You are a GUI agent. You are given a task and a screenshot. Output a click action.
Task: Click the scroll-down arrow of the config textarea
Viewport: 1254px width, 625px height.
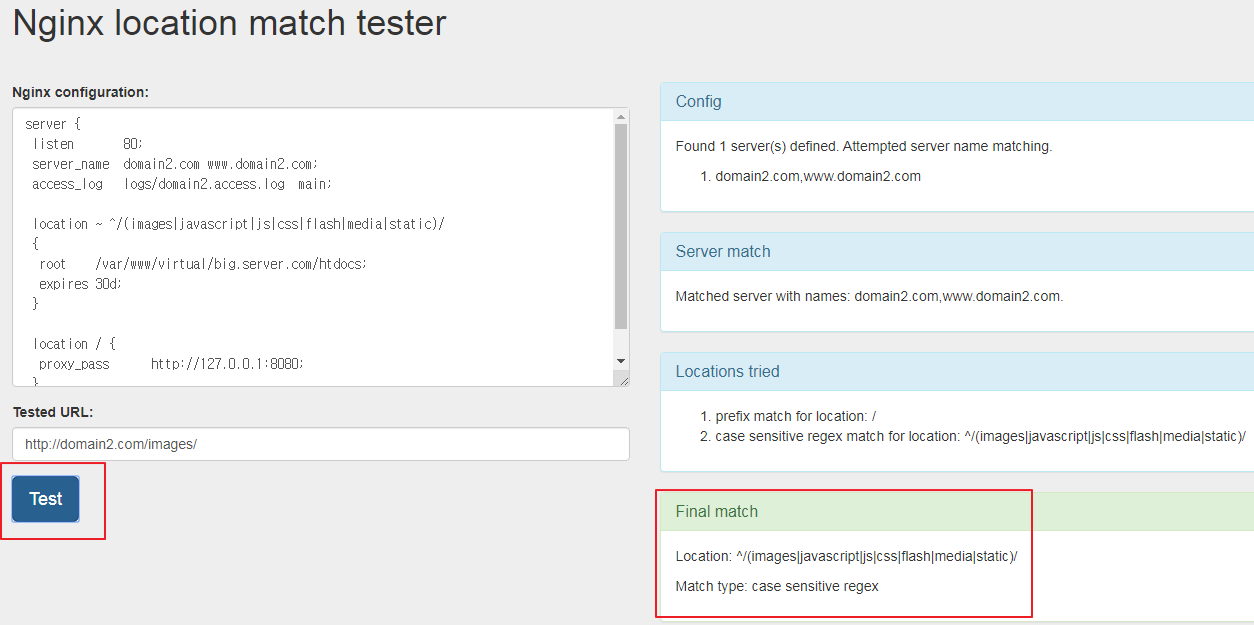pos(621,361)
